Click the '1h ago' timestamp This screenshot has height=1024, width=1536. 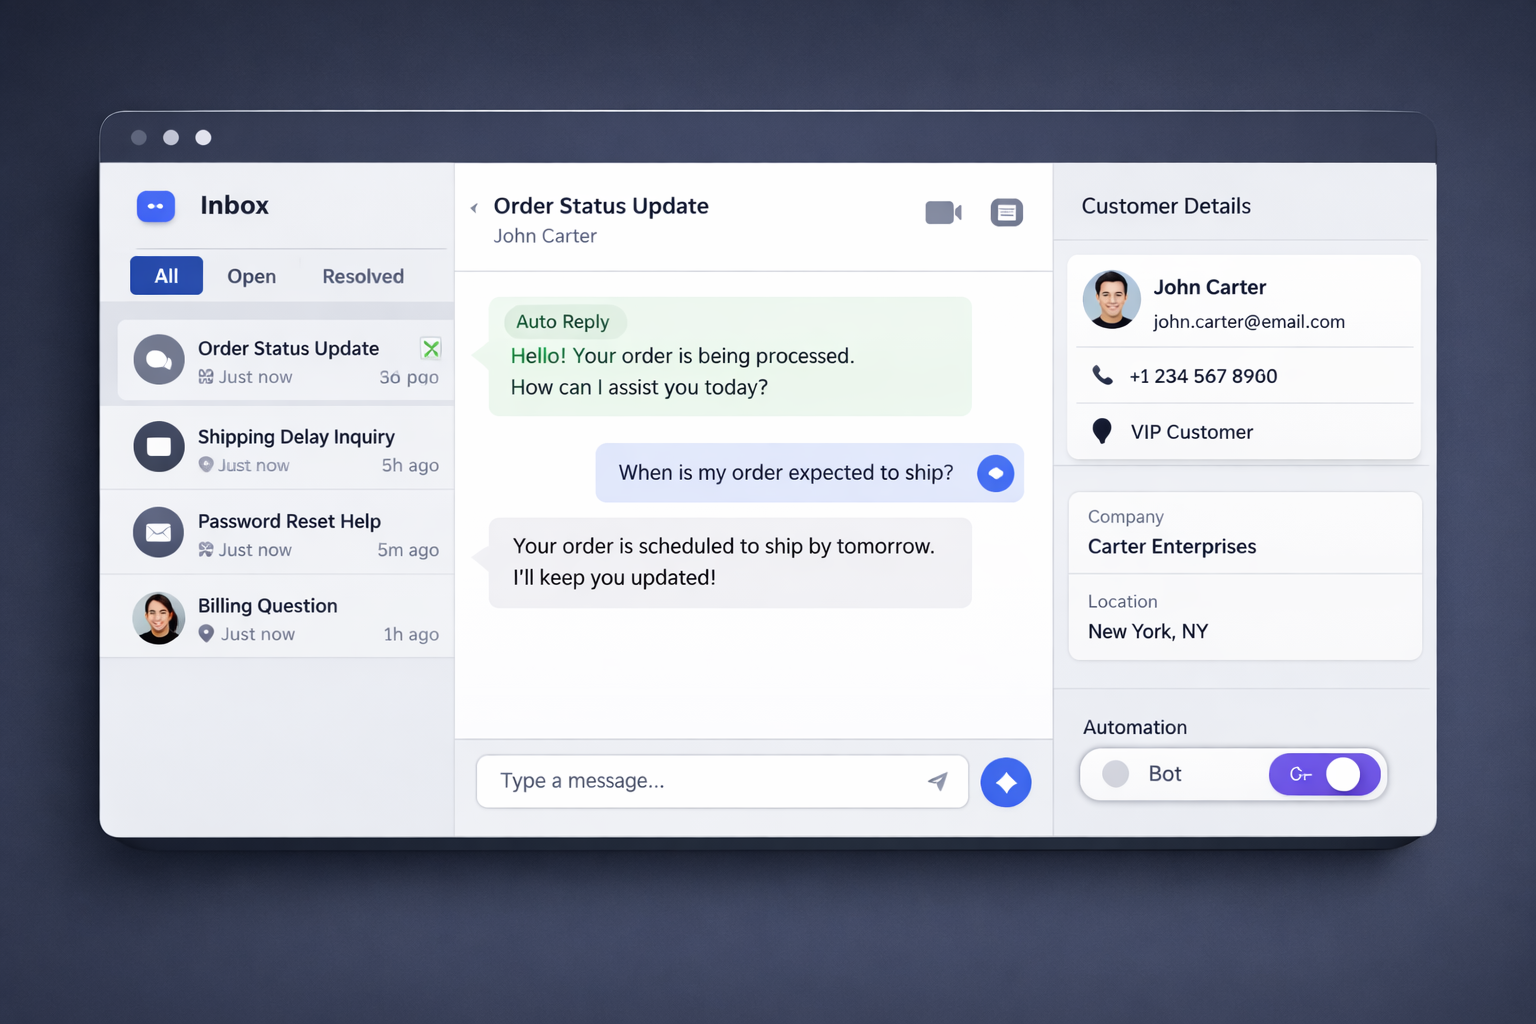coord(411,634)
